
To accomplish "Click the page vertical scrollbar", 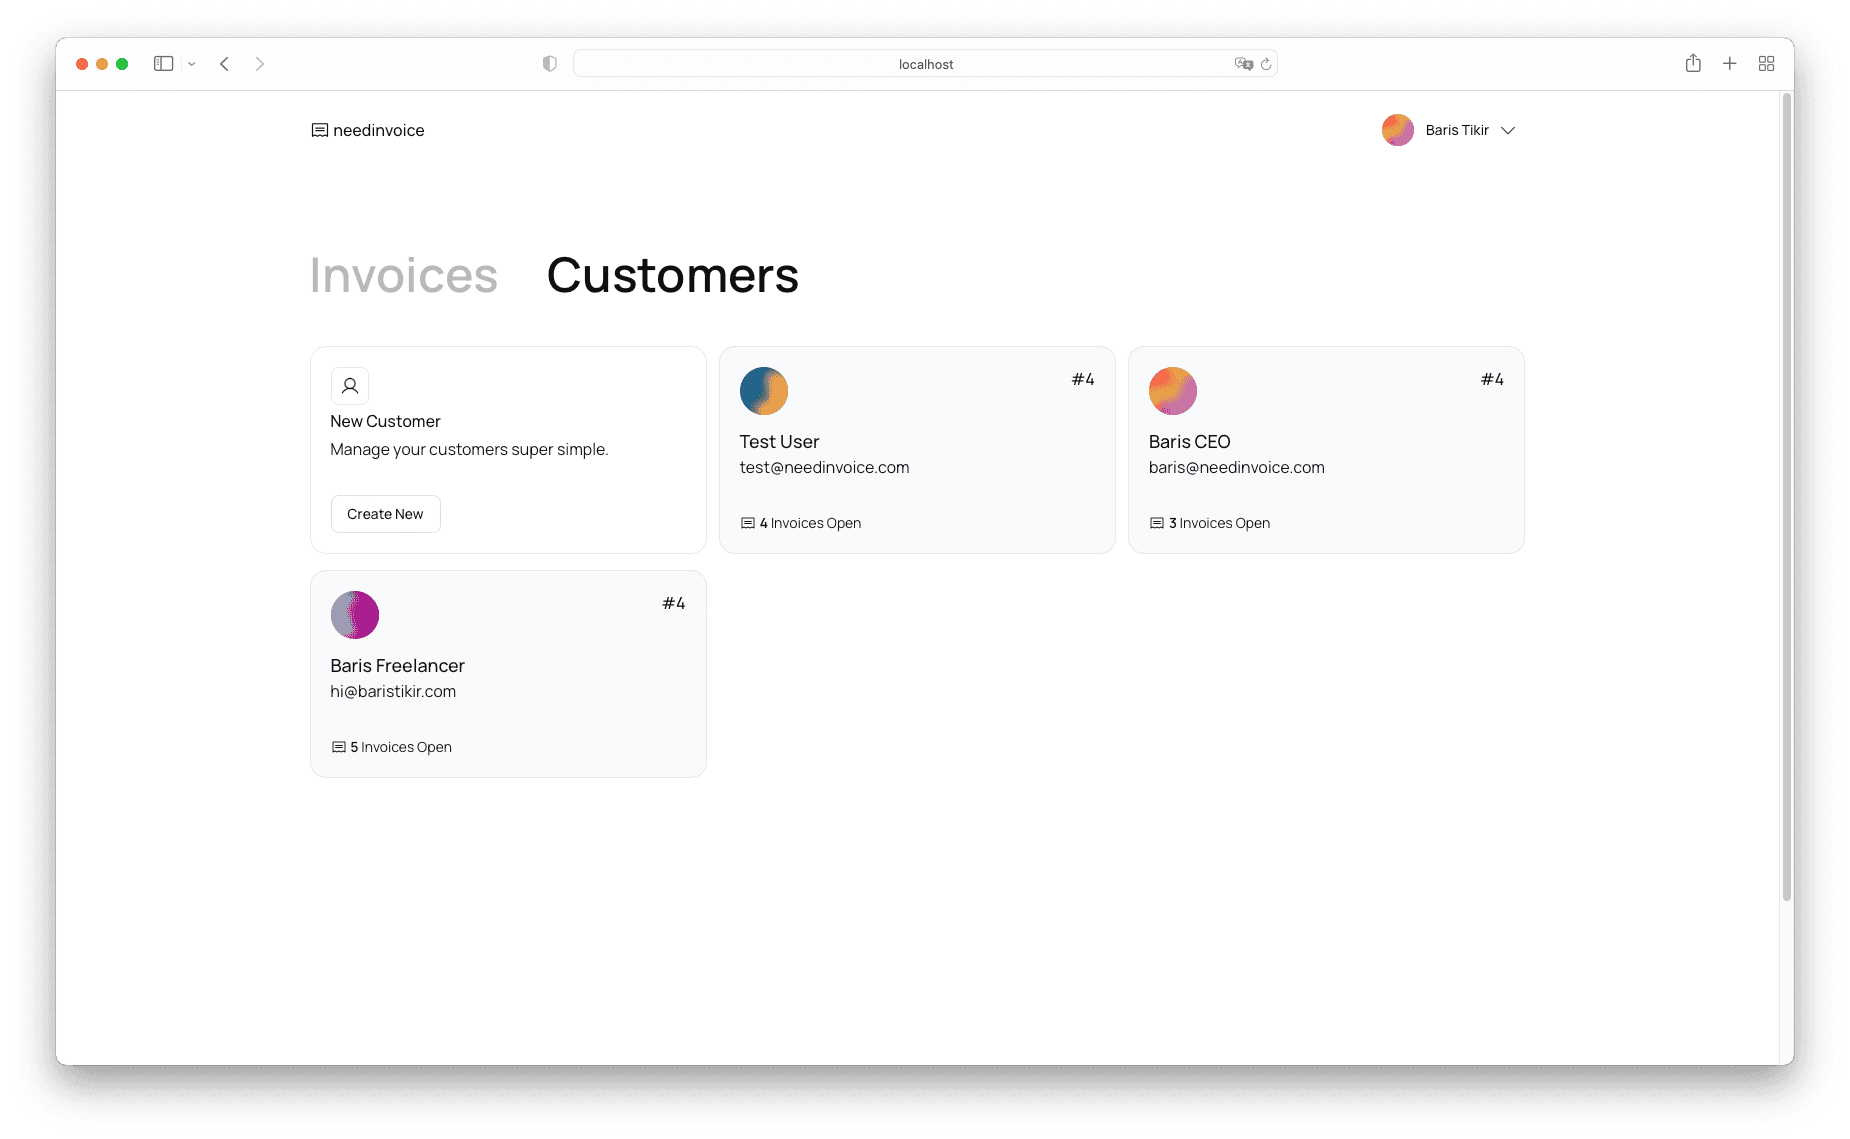I will click(x=1786, y=497).
